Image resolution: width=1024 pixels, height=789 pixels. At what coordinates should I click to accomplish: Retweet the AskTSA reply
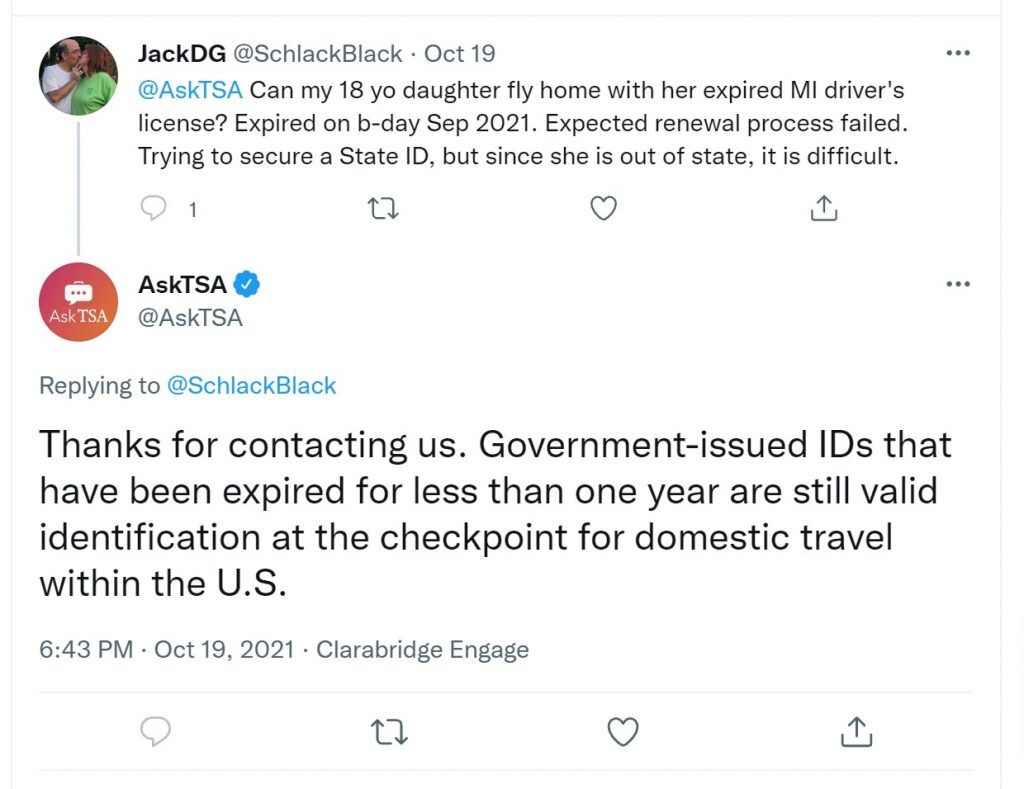[389, 732]
